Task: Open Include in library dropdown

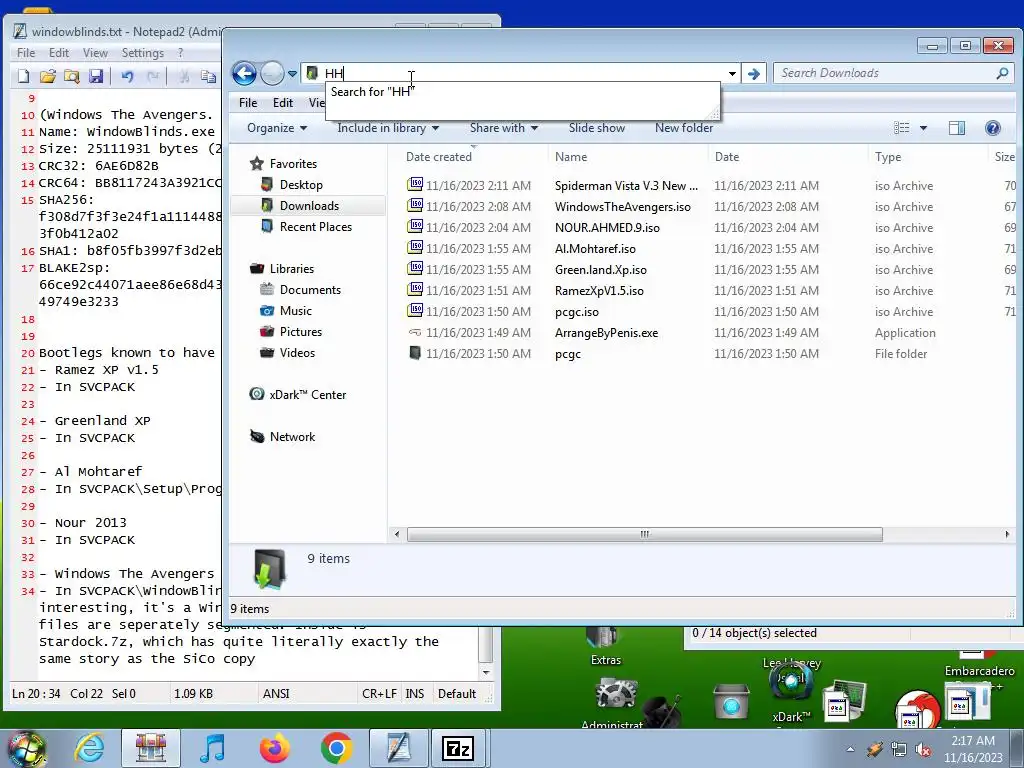Action: pyautogui.click(x=388, y=128)
